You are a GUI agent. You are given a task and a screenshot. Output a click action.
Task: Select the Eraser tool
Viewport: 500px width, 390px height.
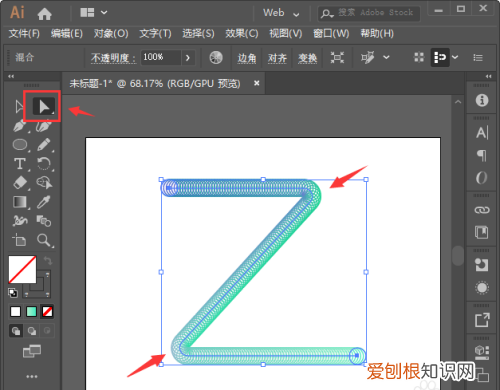(20, 183)
